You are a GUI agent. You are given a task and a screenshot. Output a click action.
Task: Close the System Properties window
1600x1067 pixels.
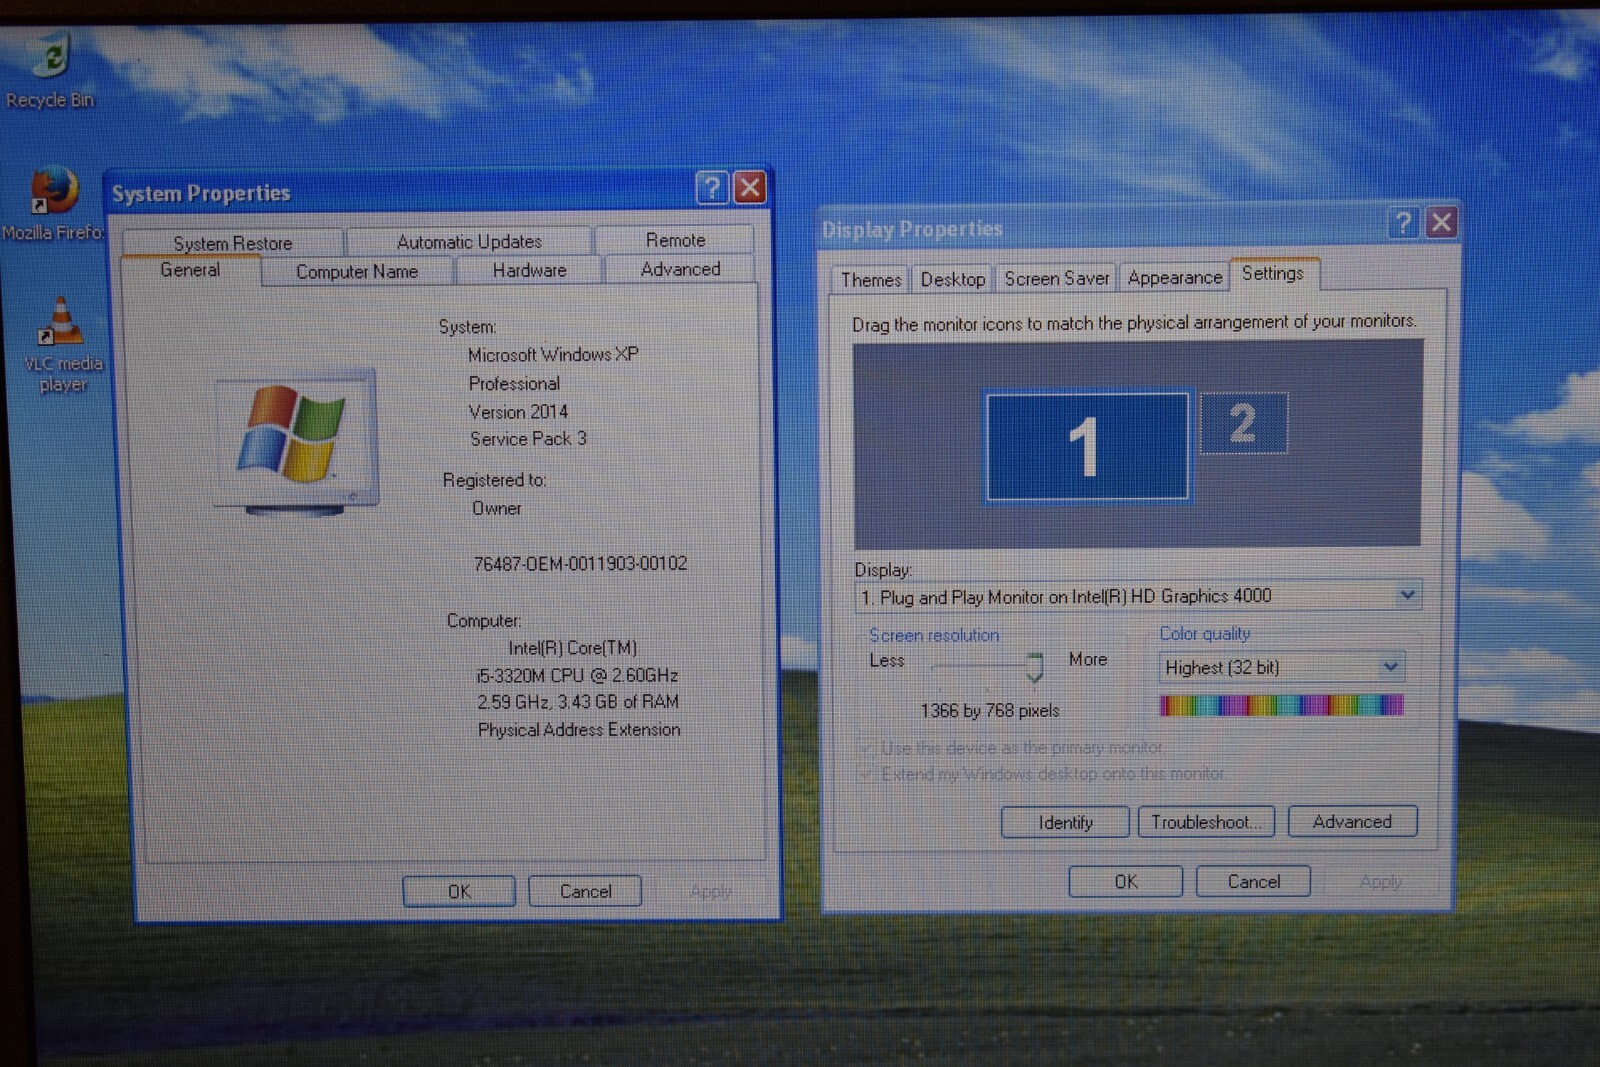coord(750,188)
